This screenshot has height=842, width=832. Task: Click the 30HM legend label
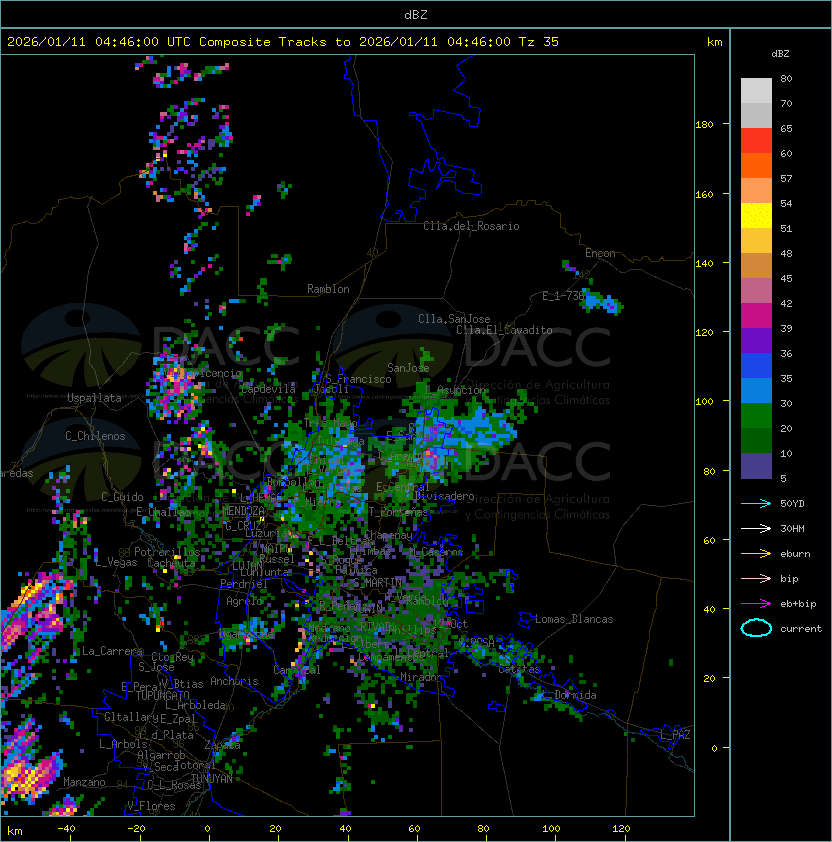(792, 529)
